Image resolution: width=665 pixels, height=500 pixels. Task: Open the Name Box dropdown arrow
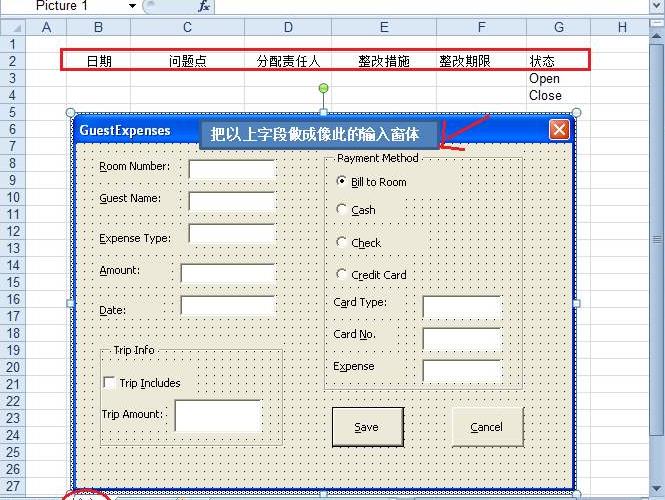[133, 6]
